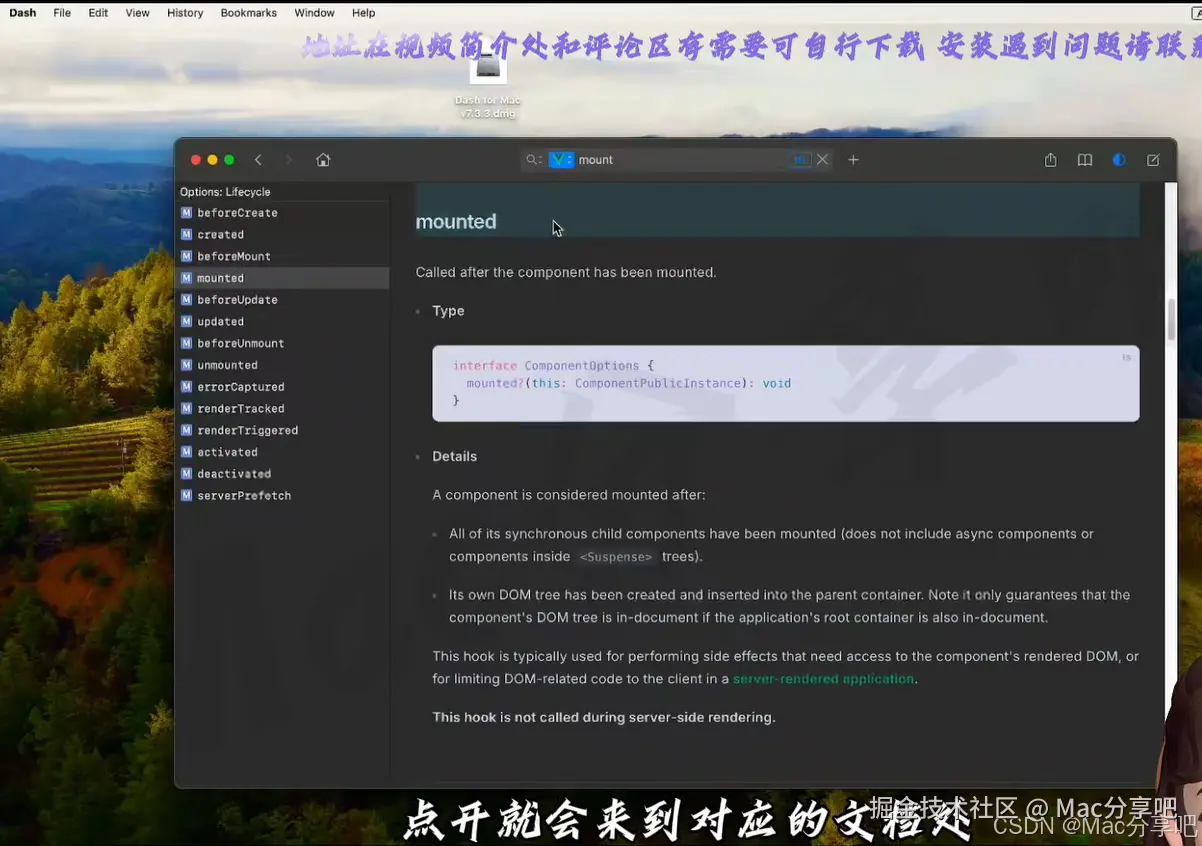Clear the search with the X icon
This screenshot has width=1202, height=846.
822,159
